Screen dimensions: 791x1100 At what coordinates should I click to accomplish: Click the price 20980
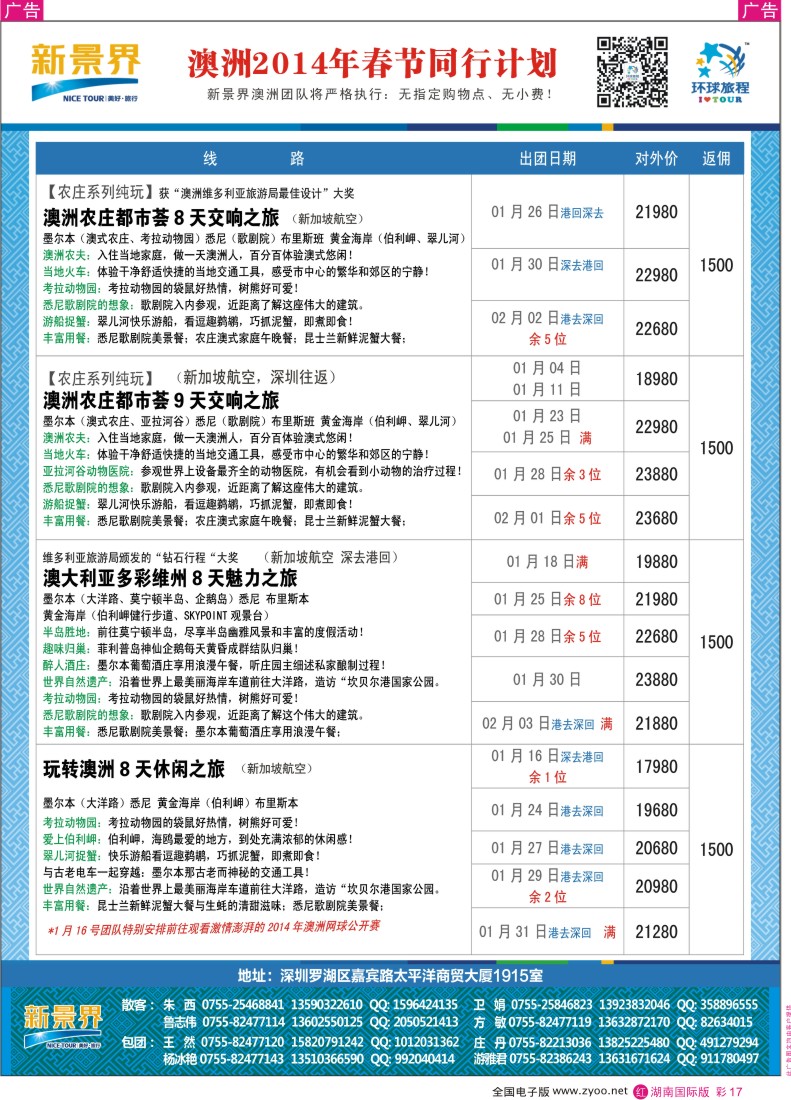[656, 886]
